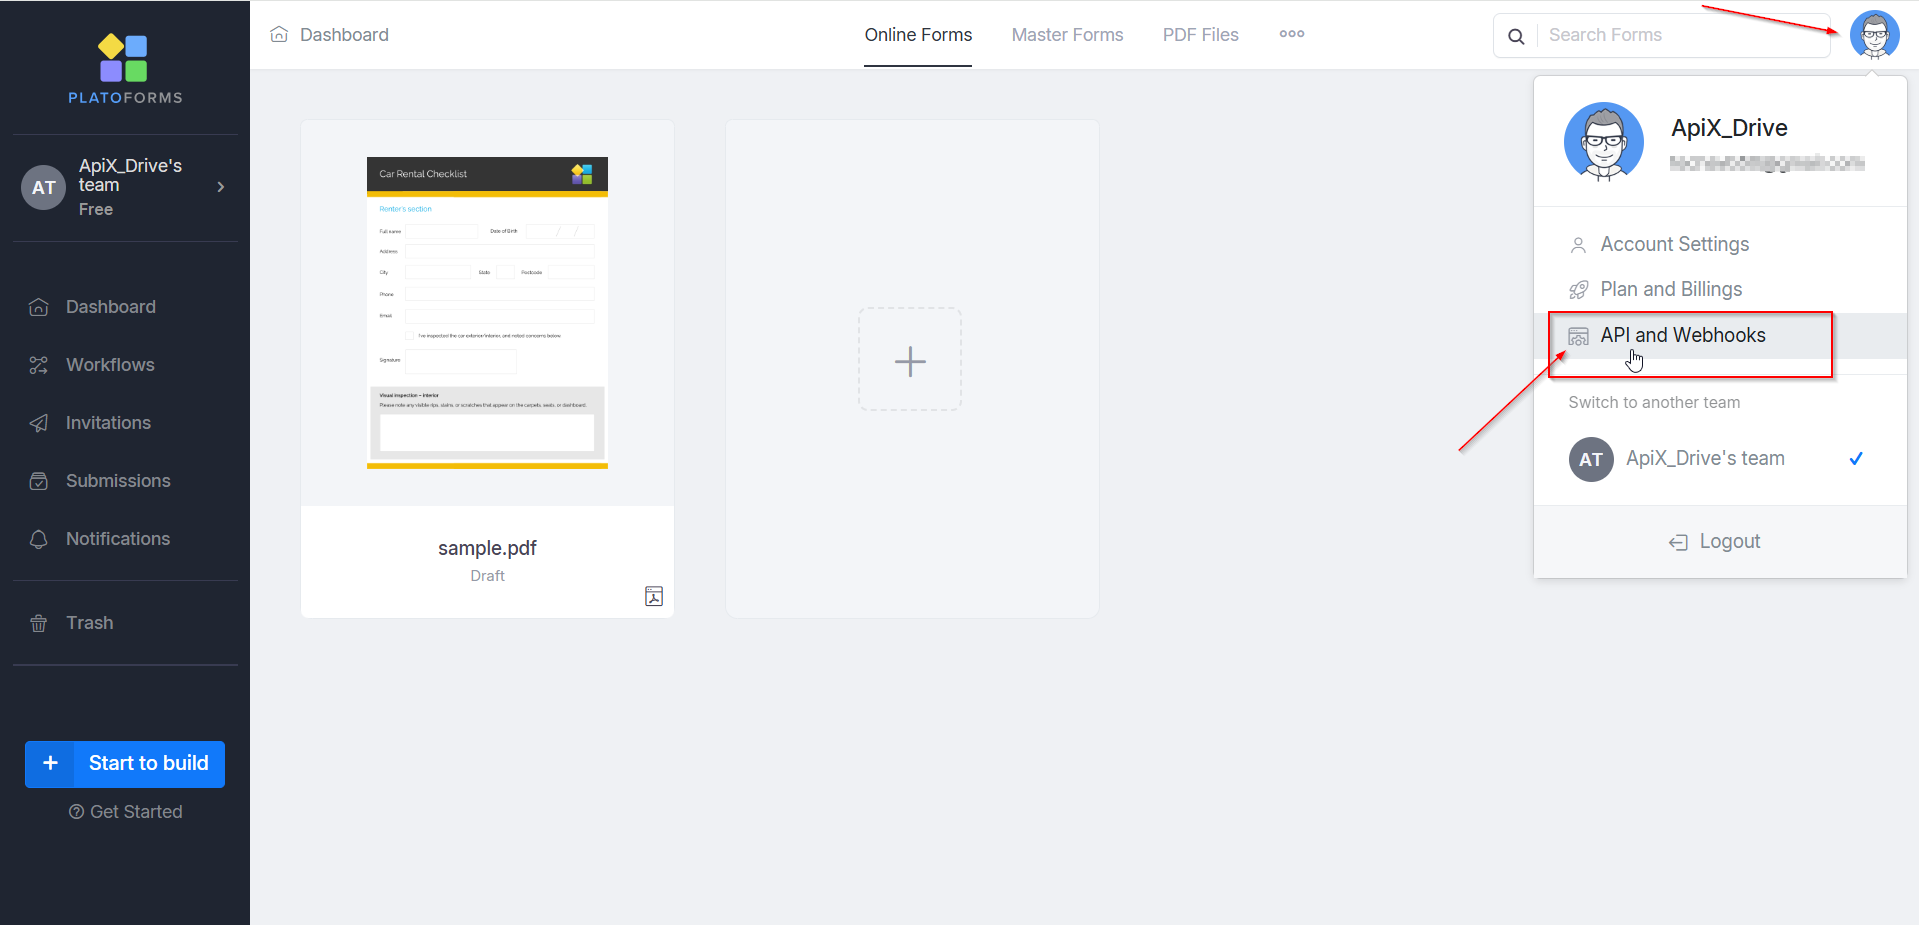This screenshot has width=1919, height=925.
Task: Click the search magnifier icon
Action: (1516, 36)
